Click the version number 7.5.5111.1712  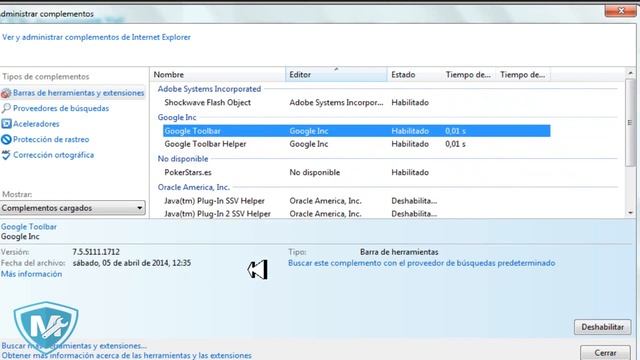coord(96,252)
